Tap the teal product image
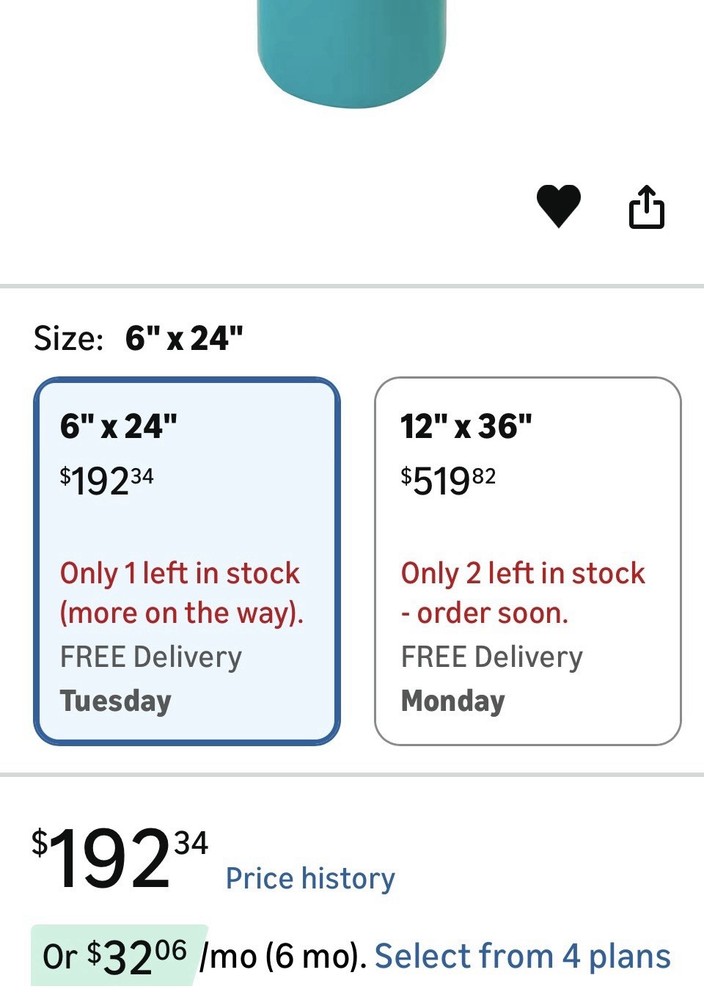 [351, 50]
